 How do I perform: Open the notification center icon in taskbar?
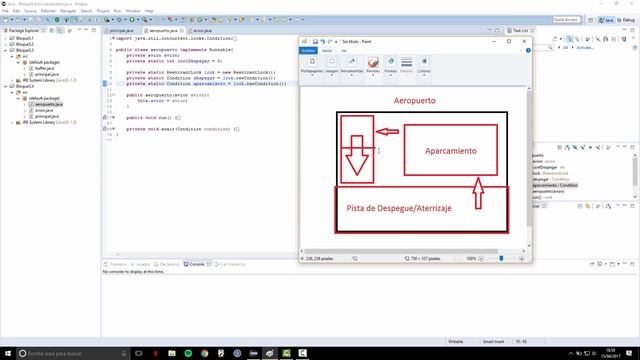(629, 353)
